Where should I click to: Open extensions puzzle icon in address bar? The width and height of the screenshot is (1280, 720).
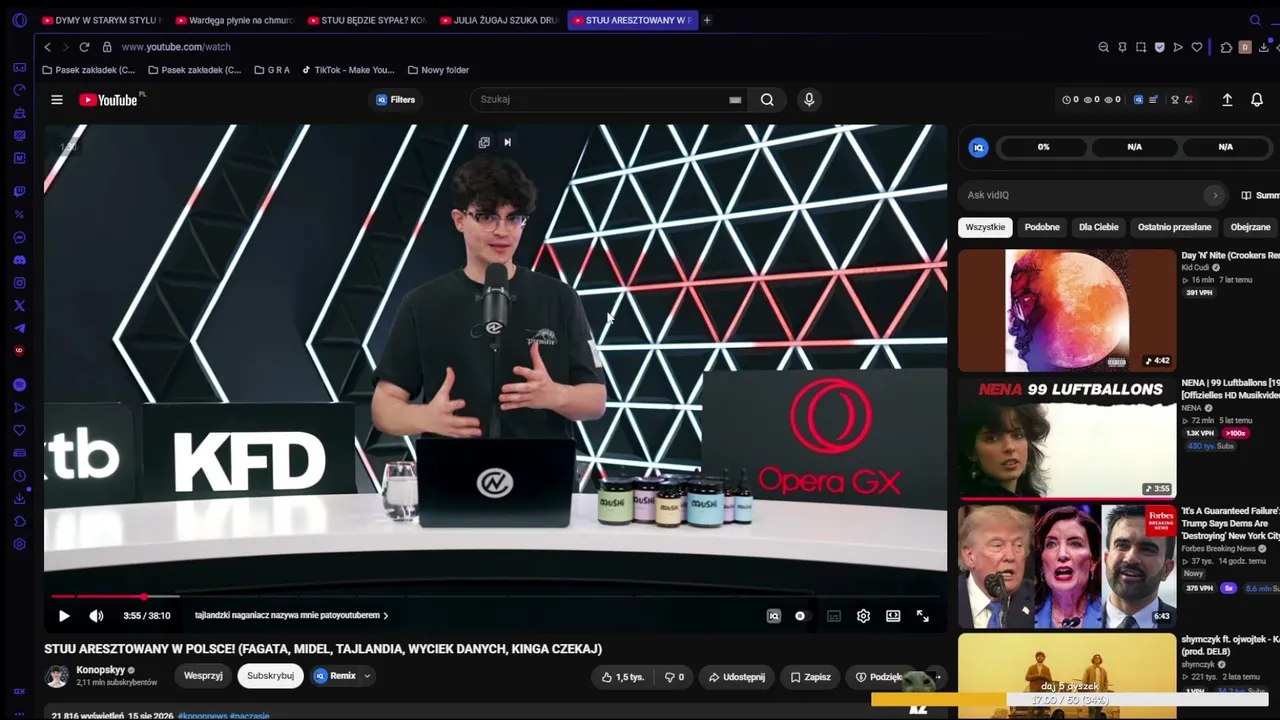click(x=1226, y=47)
